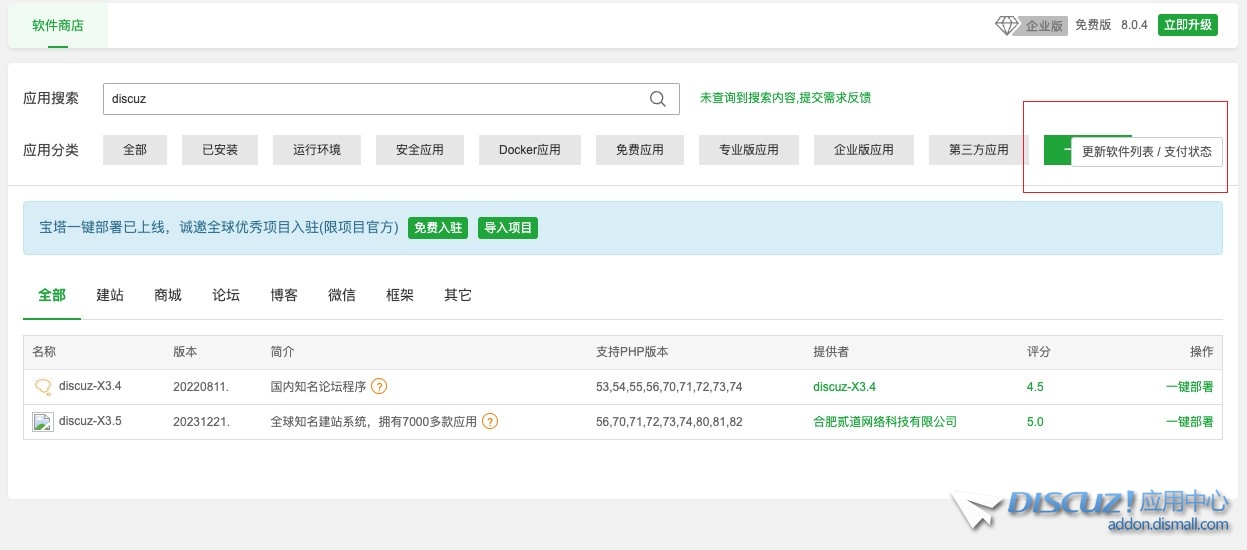Viewport: 1247px width, 550px height.
Task: Click the 名称 column header
Action: click(44, 352)
